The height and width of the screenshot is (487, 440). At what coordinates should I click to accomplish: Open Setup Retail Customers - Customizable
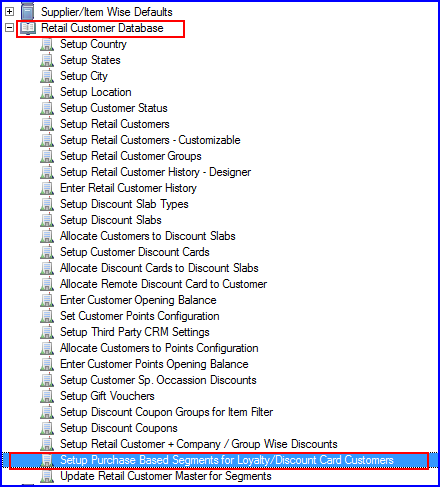point(150,140)
